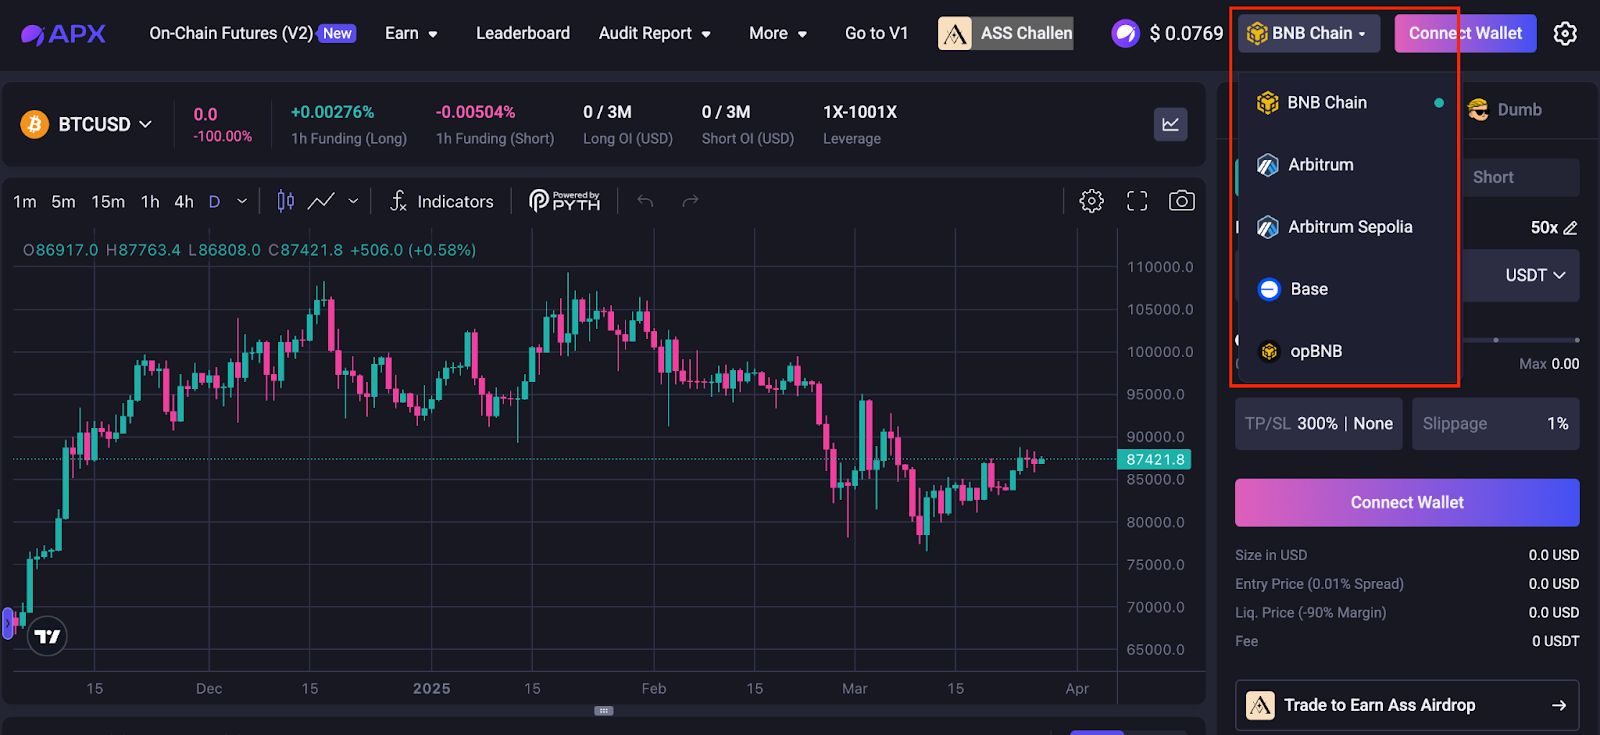1600x735 pixels.
Task: Click the APX logo
Action: (63, 33)
